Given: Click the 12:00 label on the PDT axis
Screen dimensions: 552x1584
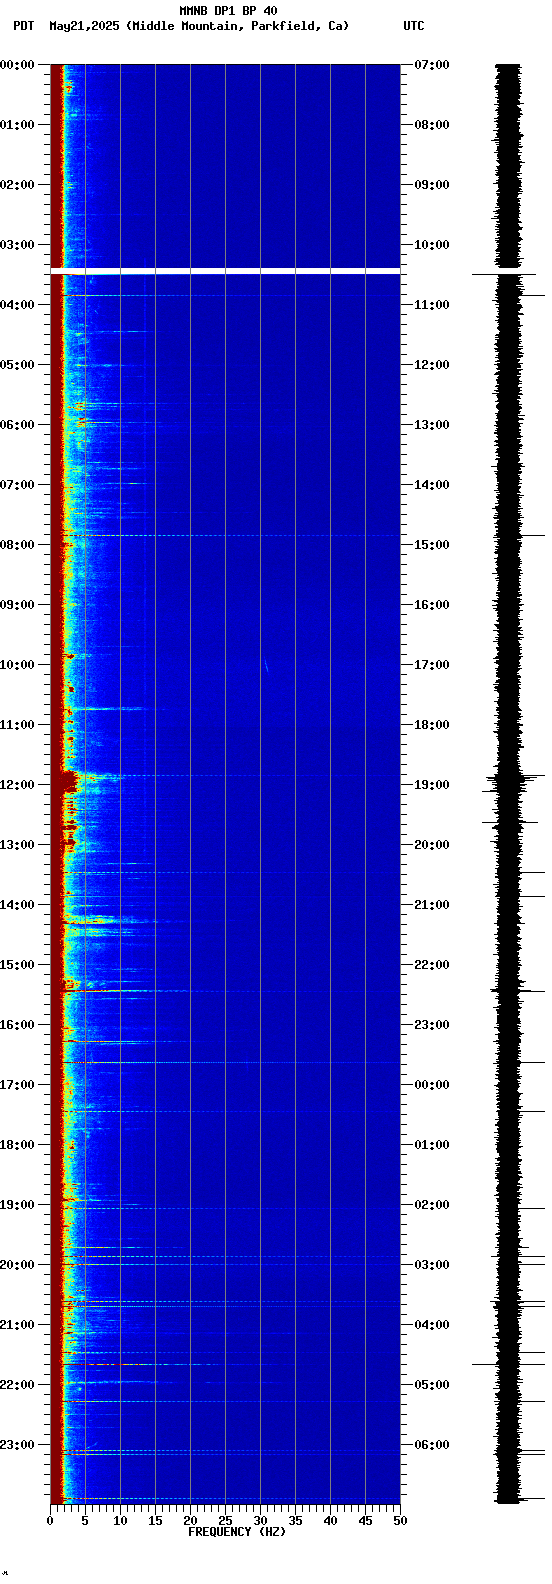Looking at the screenshot, I should point(17,785).
